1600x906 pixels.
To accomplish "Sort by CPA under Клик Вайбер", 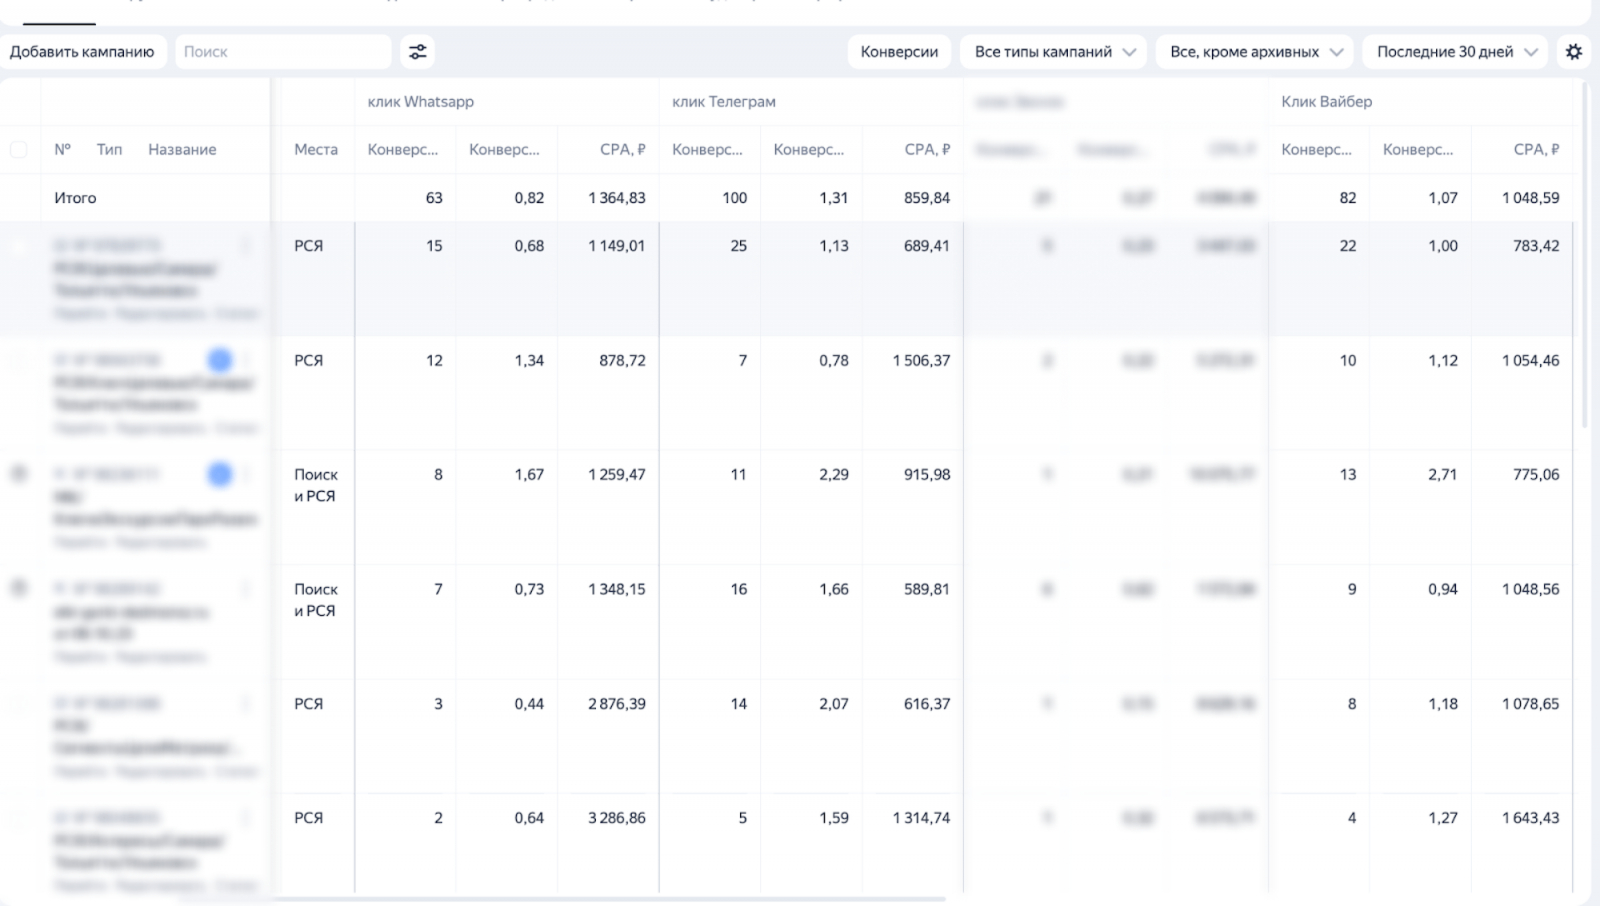I will pyautogui.click(x=1536, y=150).
